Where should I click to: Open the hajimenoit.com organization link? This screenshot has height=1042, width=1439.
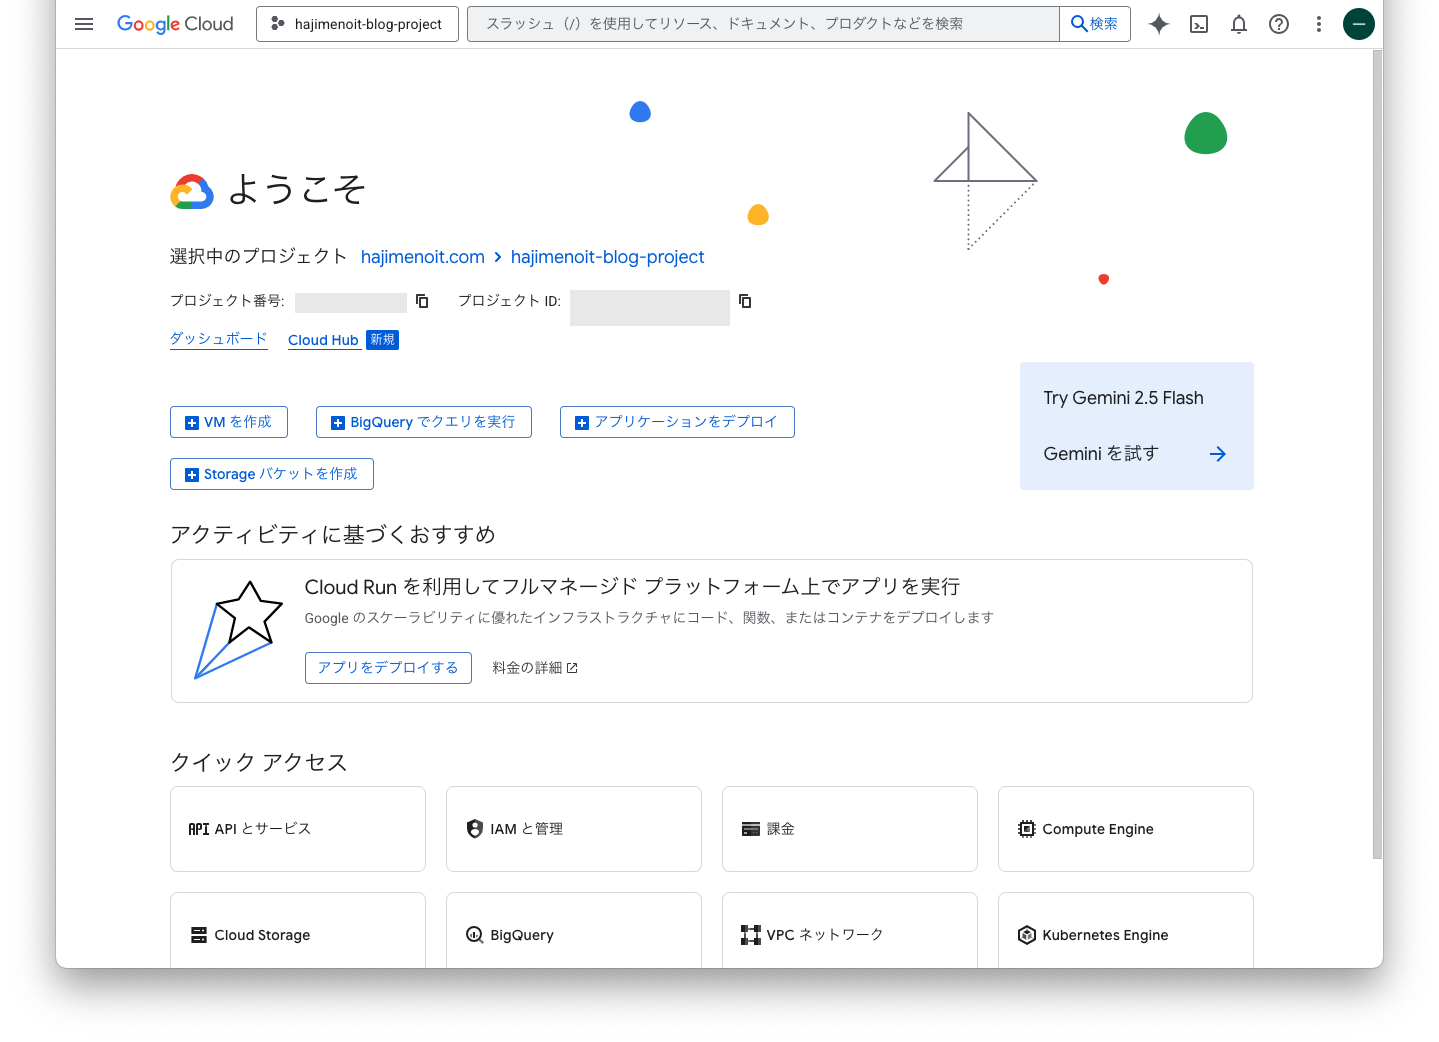pyautogui.click(x=422, y=257)
